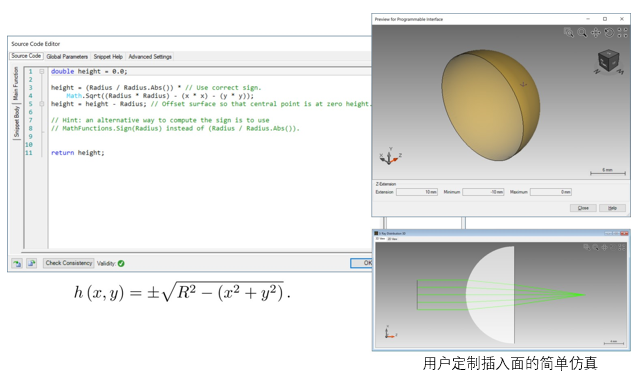
Task: Select the rotate view tool in preview
Action: tap(609, 32)
